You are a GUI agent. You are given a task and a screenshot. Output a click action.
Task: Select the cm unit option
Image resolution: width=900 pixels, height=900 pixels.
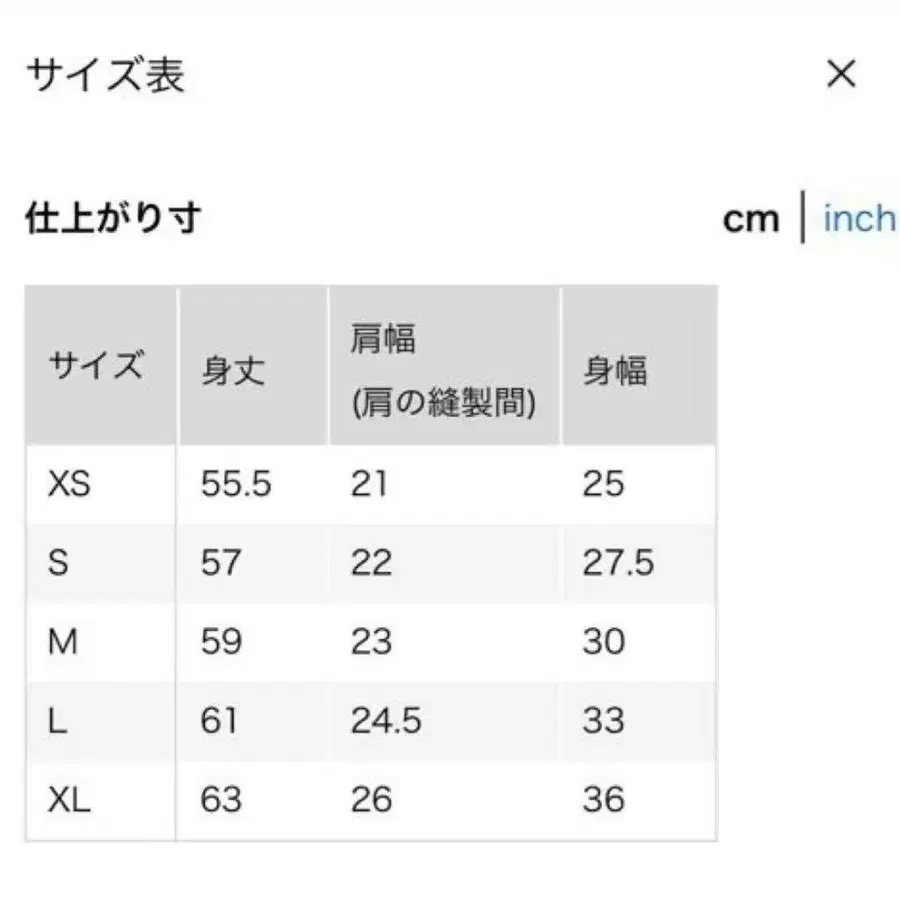[x=752, y=218]
